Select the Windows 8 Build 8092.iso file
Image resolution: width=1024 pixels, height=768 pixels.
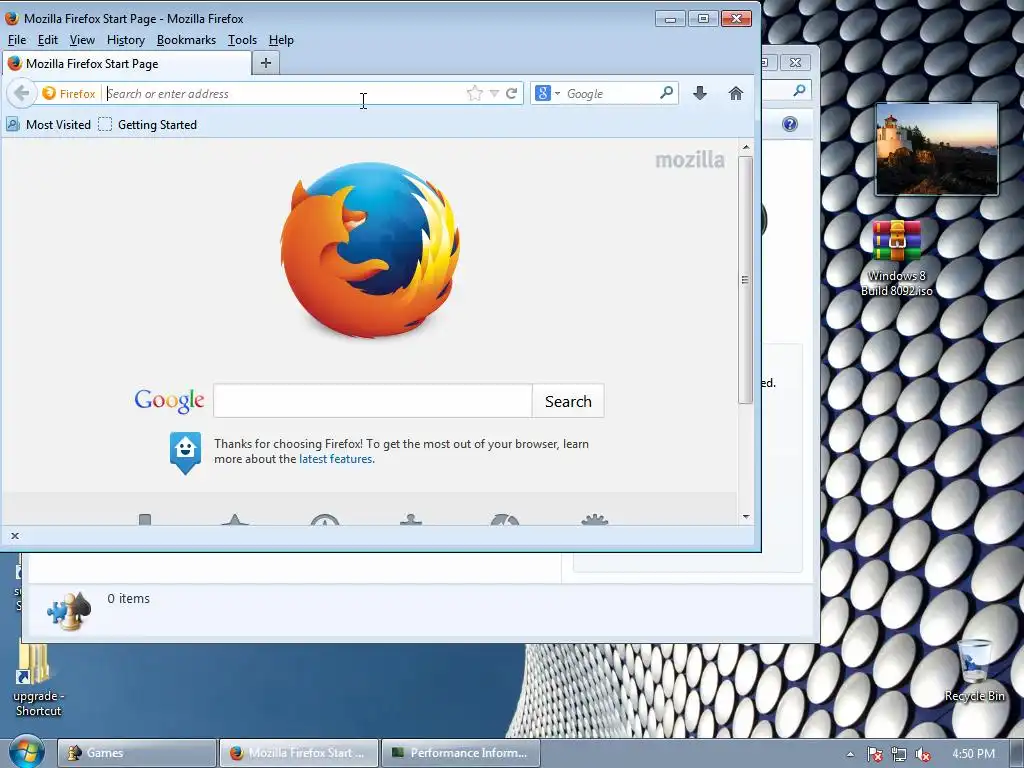[897, 257]
